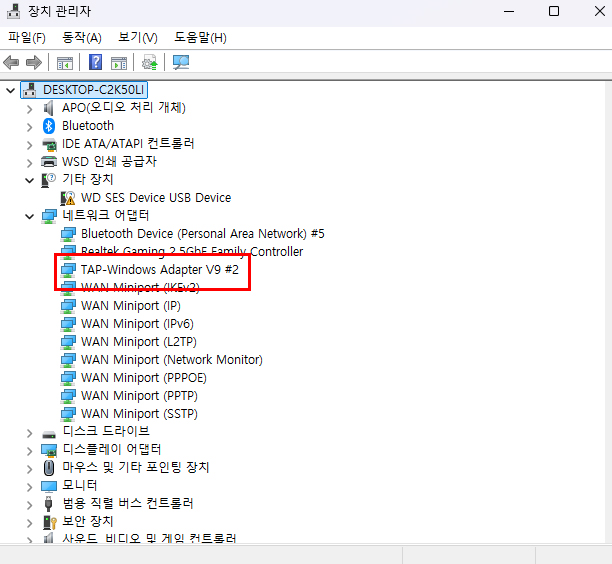Screen dimensions: 612x564
Task: Click the Bluetooth category icon
Action: pyautogui.click(x=49, y=126)
